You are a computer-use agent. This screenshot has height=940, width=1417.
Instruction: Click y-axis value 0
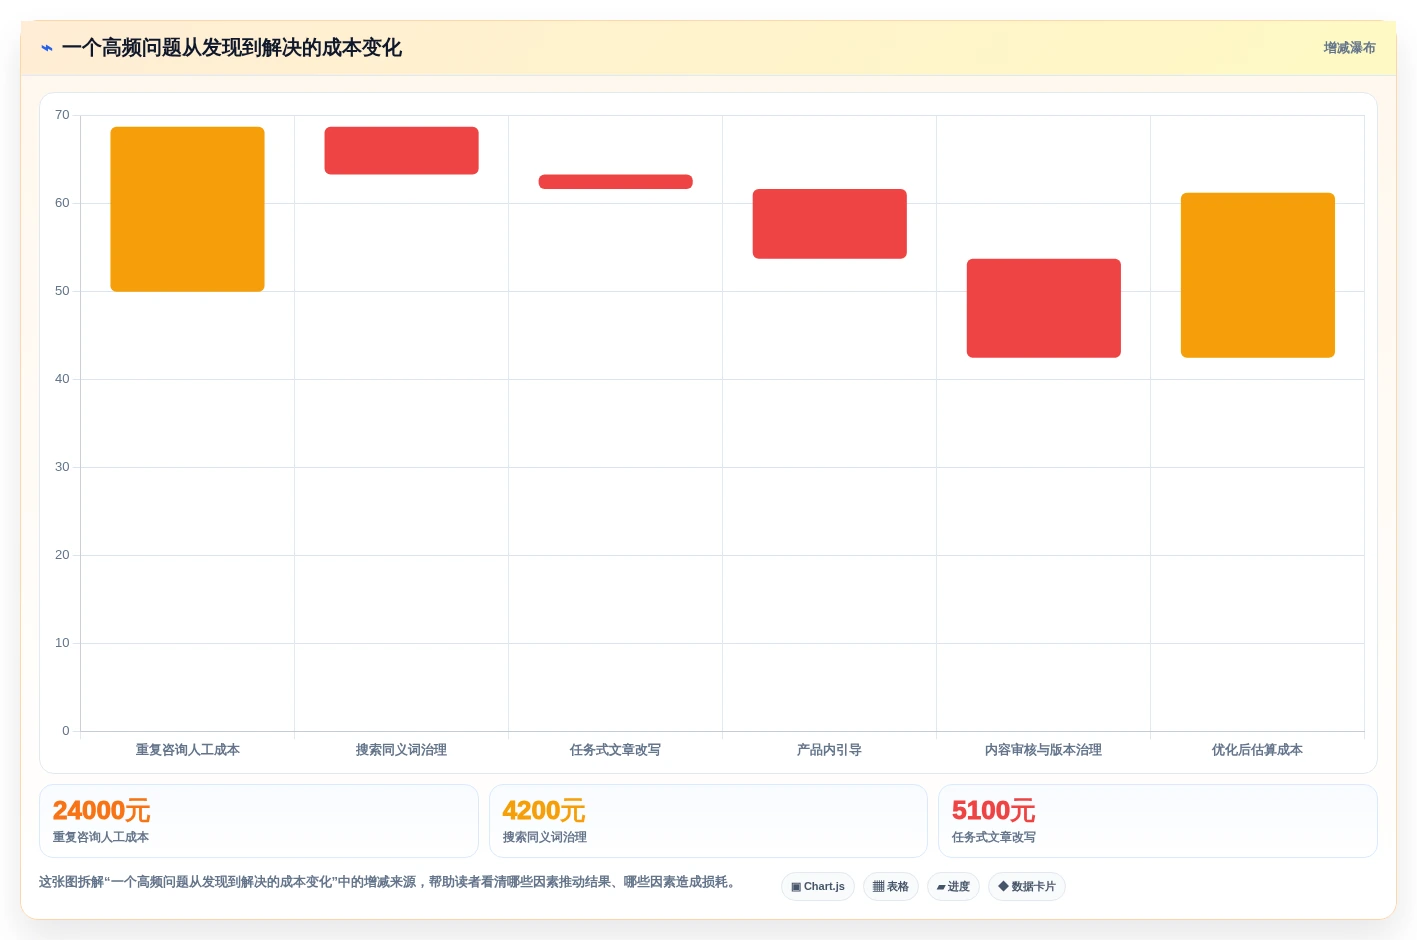(66, 731)
